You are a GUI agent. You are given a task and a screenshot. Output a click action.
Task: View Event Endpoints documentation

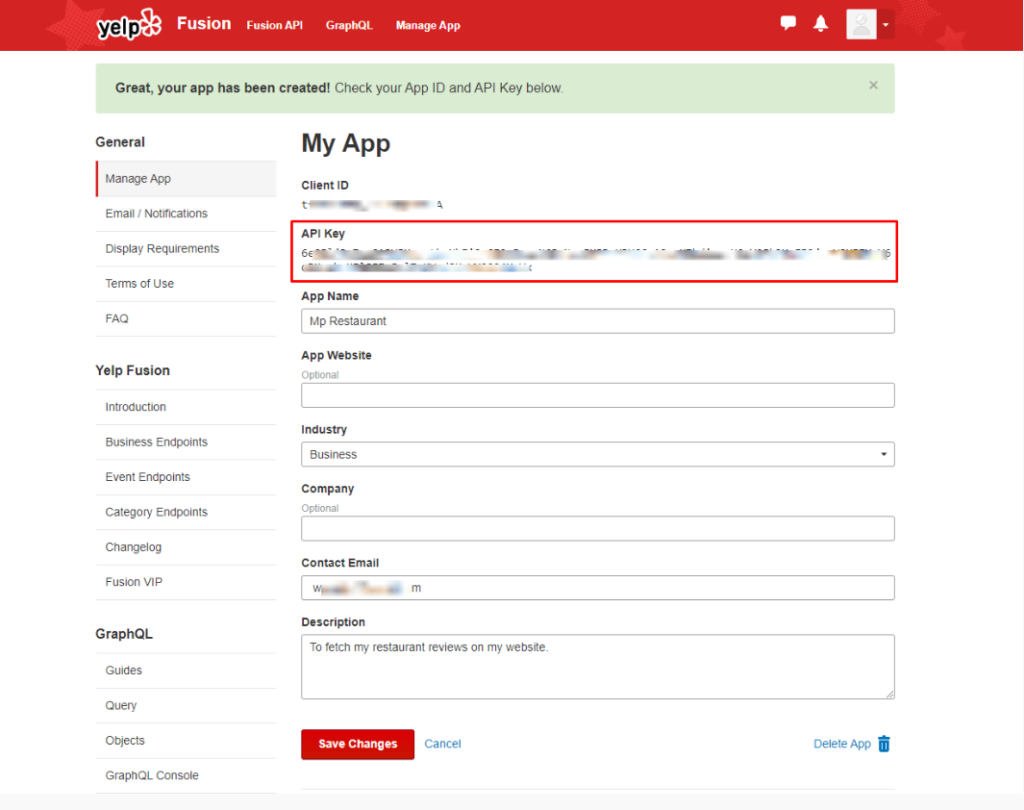[186, 477]
